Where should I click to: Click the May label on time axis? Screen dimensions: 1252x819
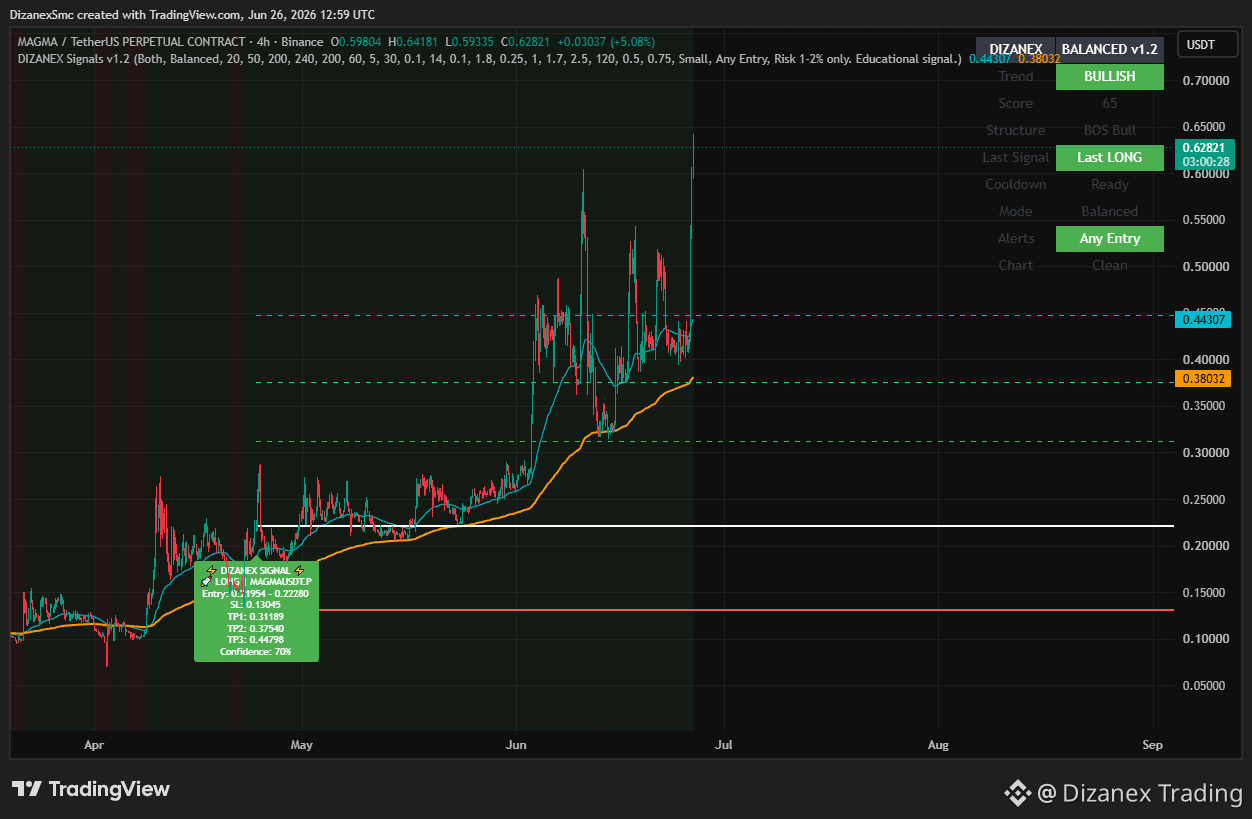(301, 745)
